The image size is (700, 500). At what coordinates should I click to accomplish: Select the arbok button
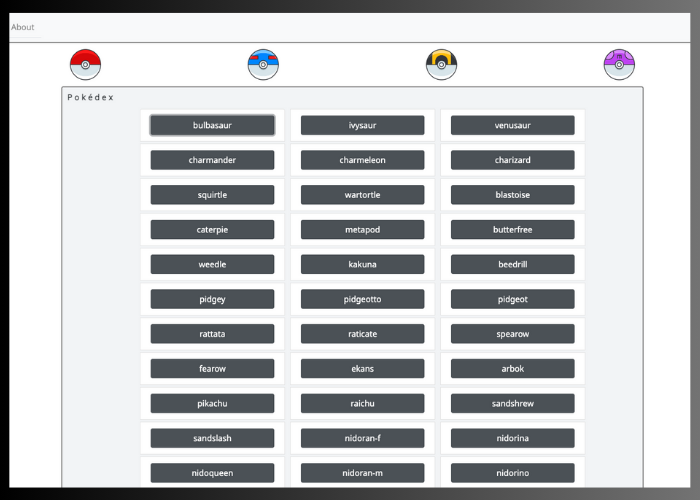(x=512, y=369)
